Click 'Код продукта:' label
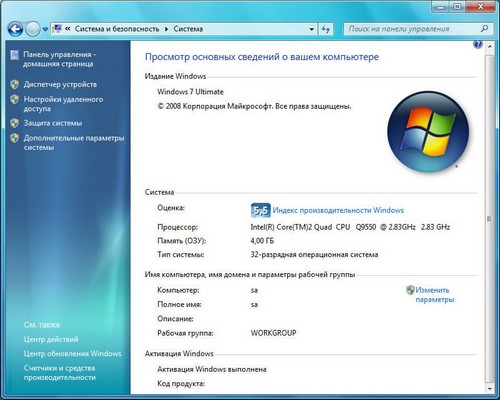This screenshot has width=500, height=400. (181, 384)
